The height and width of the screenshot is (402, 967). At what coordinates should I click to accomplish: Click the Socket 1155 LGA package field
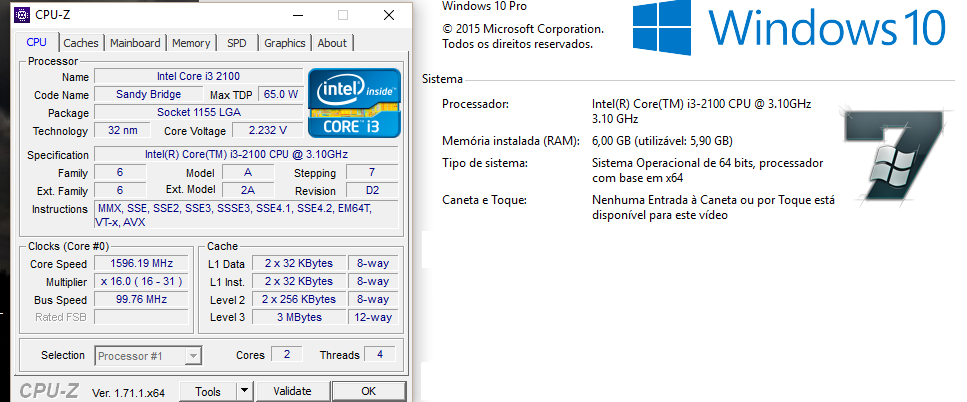pyautogui.click(x=199, y=112)
